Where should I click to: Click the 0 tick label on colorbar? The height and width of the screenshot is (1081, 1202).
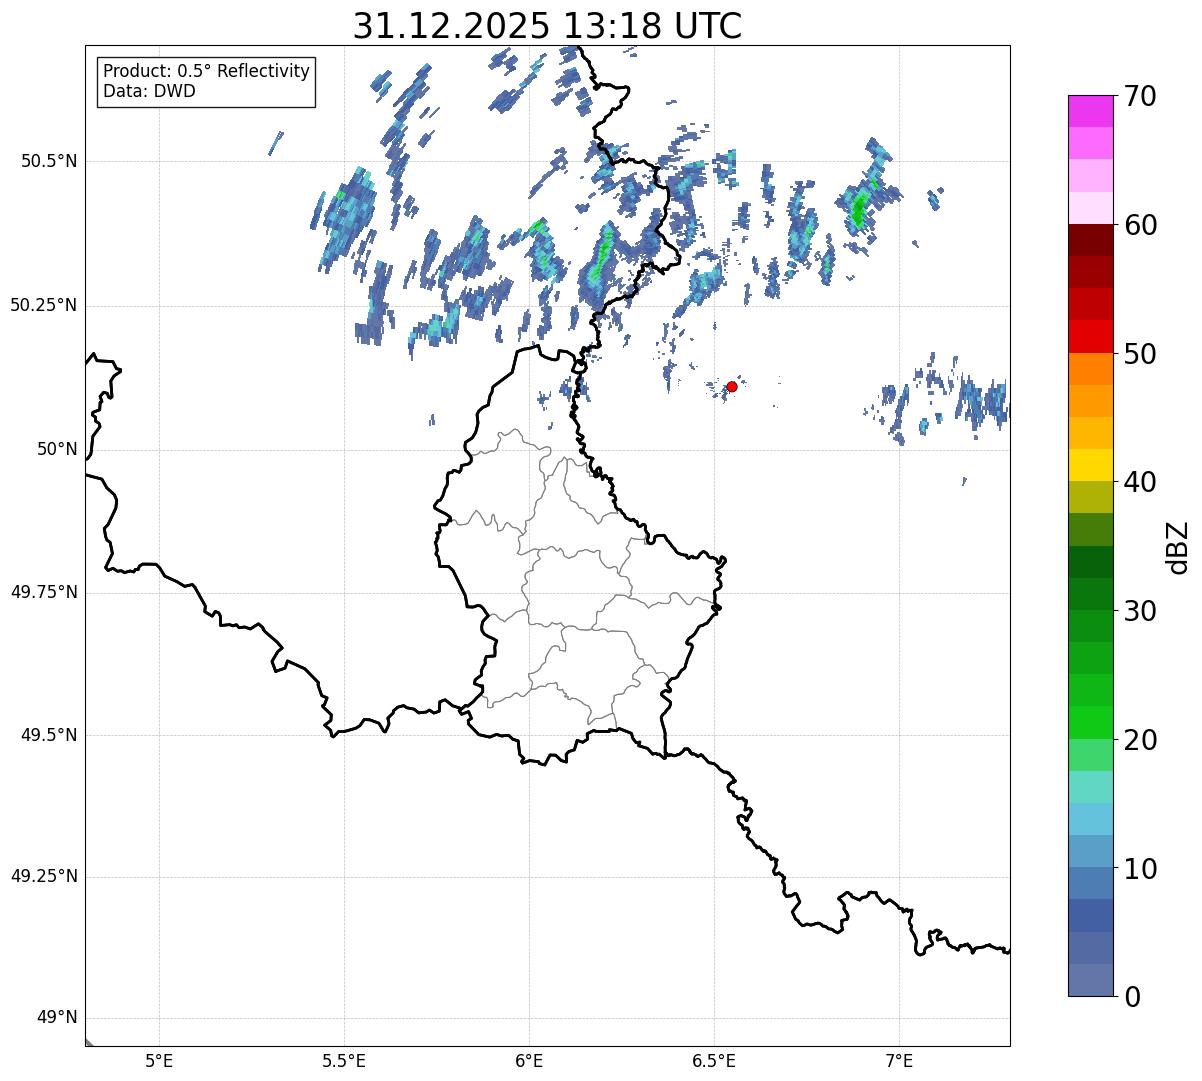point(1133,997)
